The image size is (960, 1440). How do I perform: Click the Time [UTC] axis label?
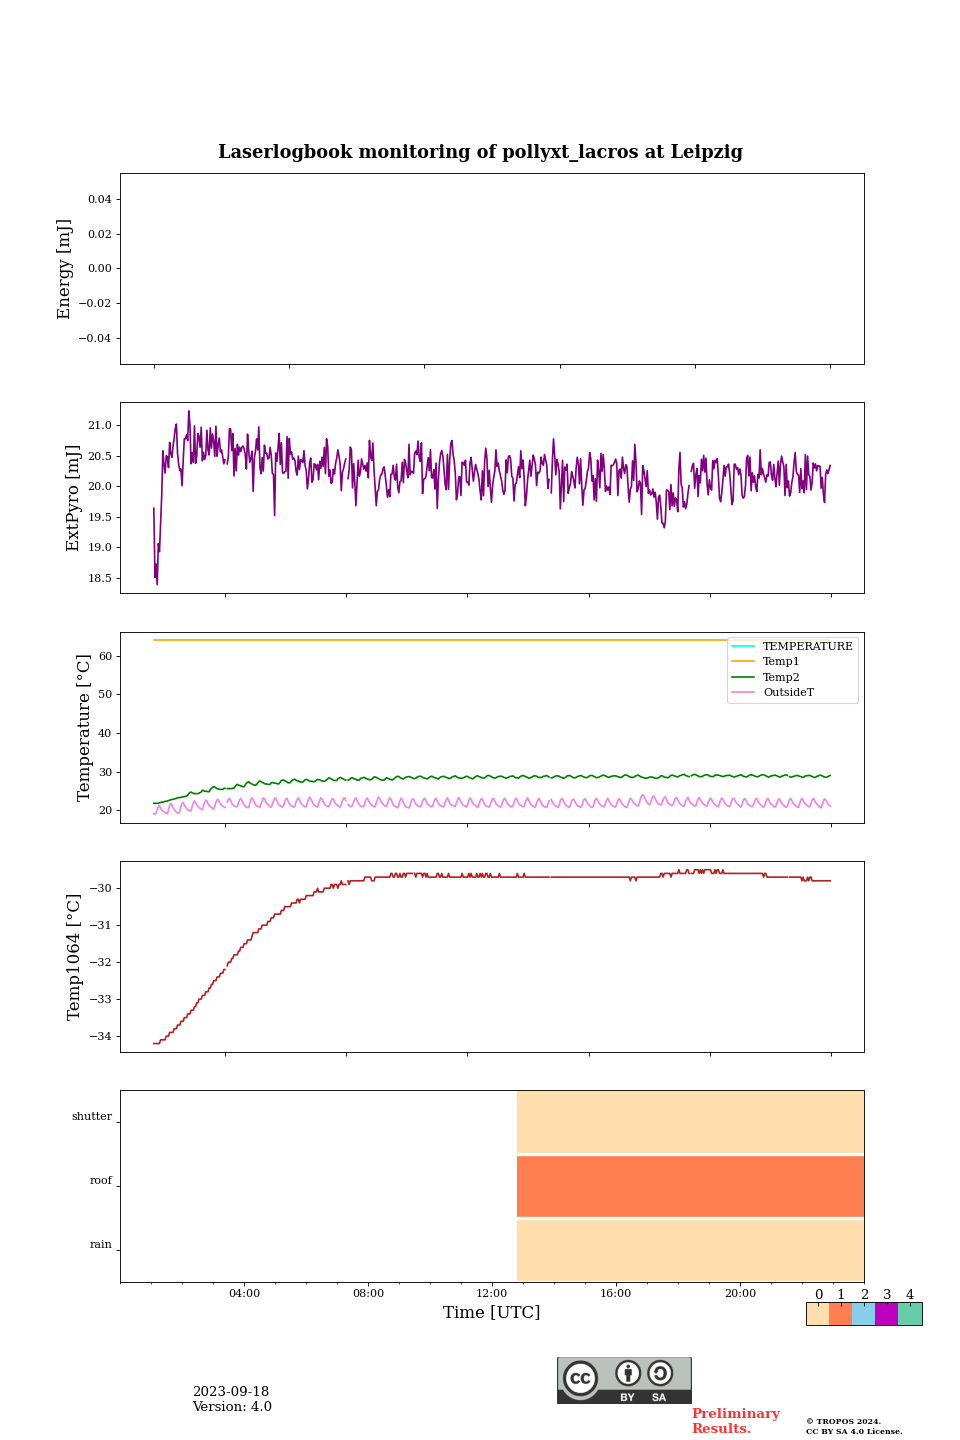pos(492,1312)
